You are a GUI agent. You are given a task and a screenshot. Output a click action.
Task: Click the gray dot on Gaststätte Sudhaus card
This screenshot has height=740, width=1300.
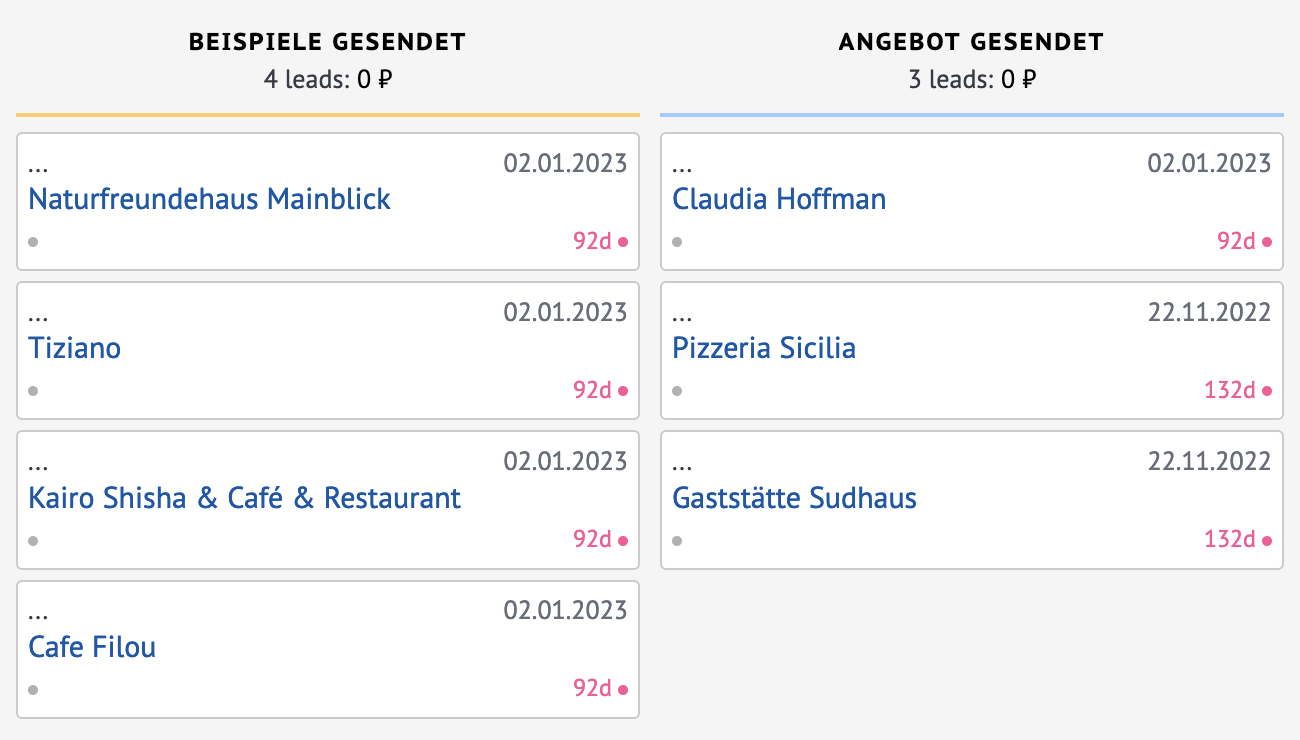(x=677, y=541)
